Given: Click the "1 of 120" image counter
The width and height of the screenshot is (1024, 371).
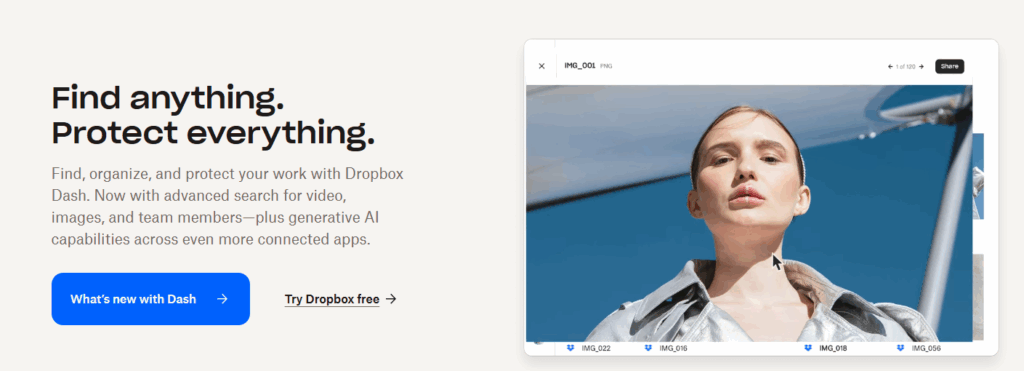Looking at the screenshot, I should (906, 67).
